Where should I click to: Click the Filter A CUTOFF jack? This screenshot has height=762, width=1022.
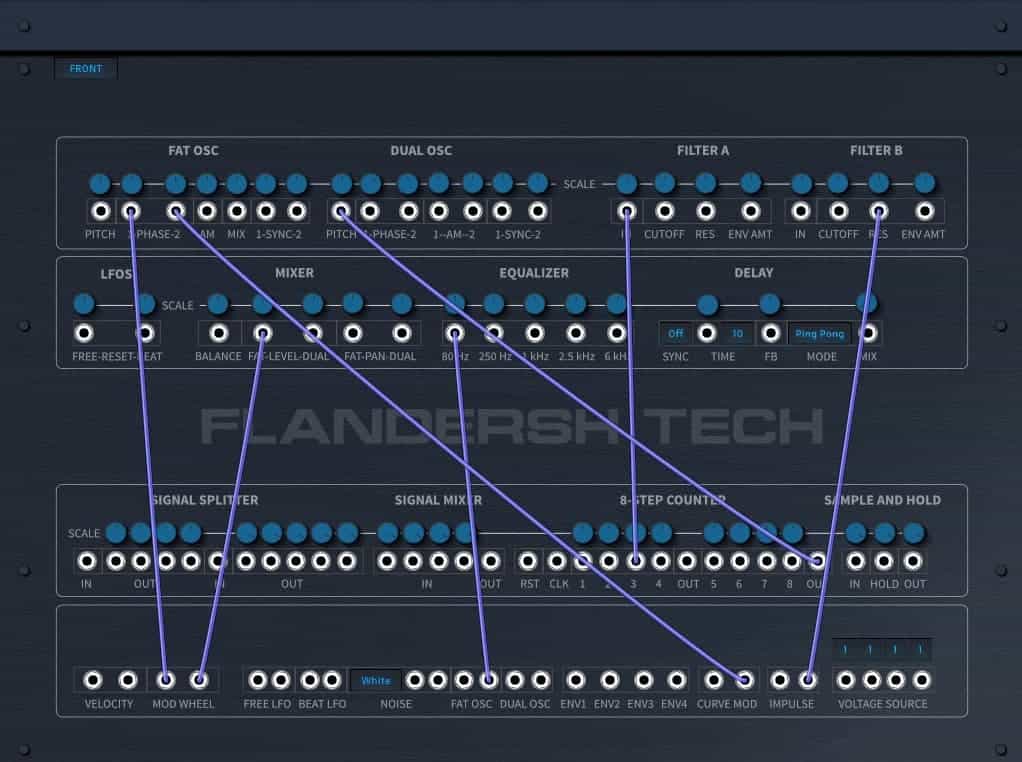point(664,211)
